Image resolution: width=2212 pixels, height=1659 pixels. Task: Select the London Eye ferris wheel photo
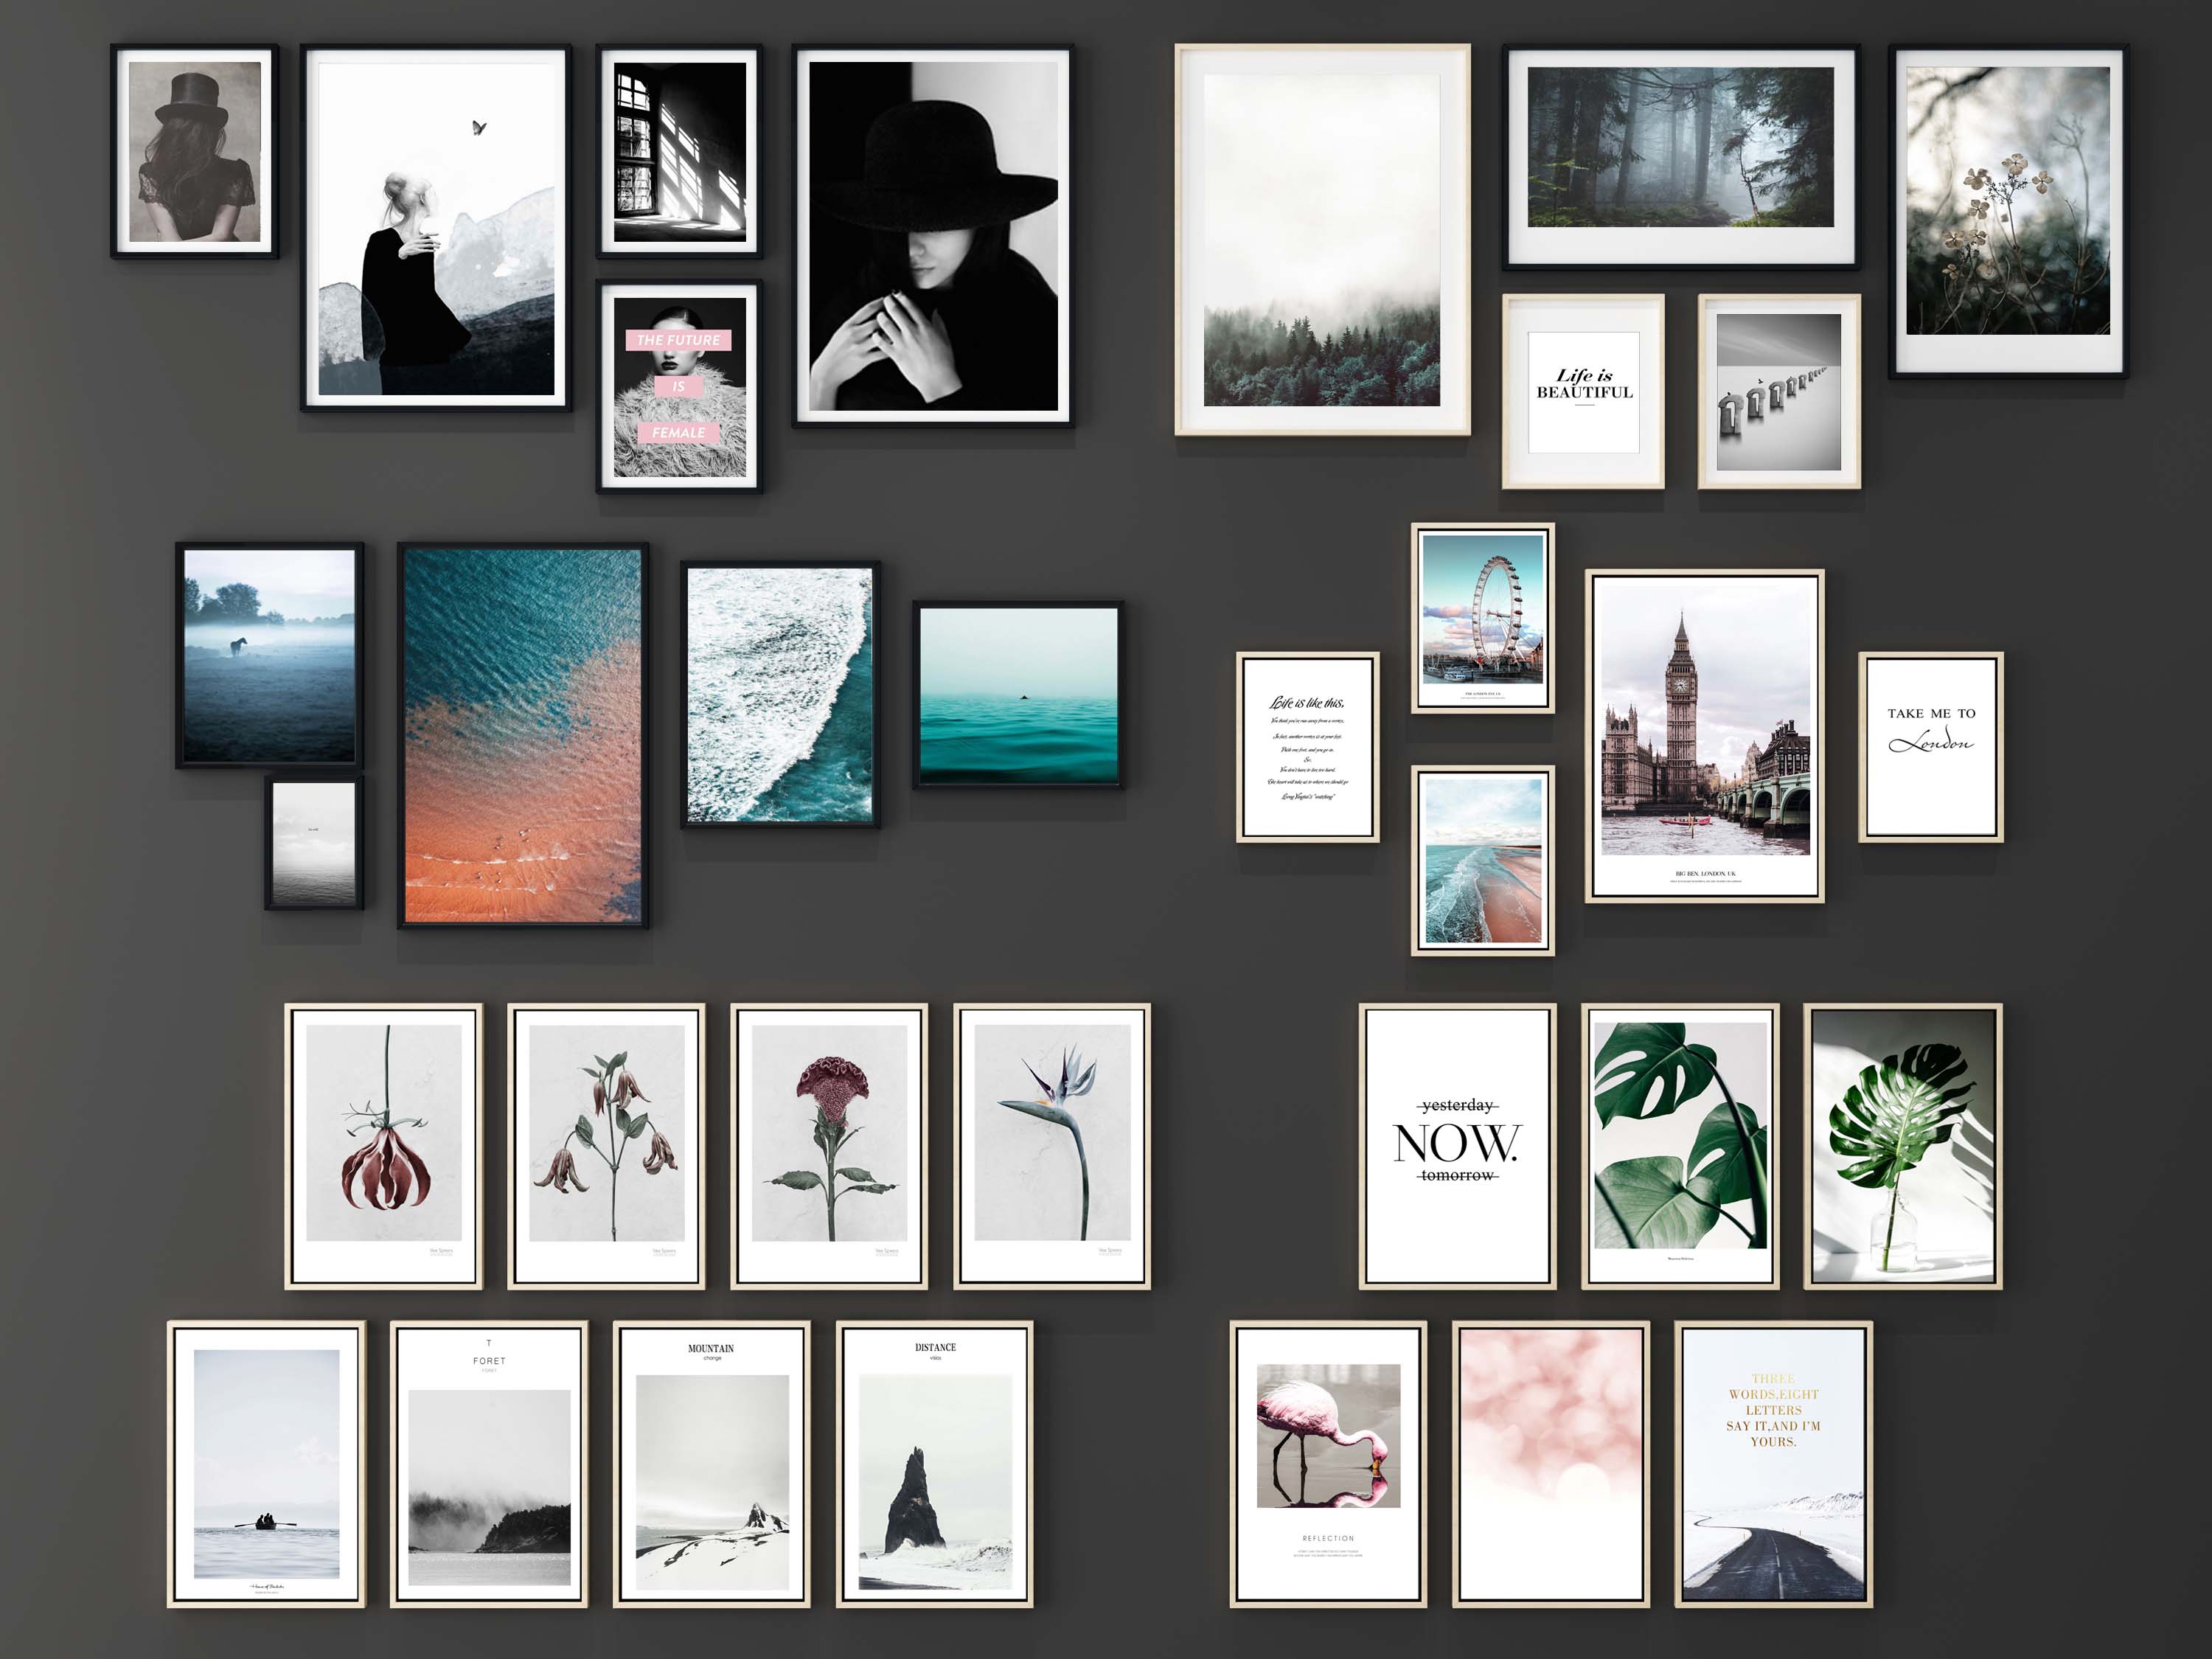pyautogui.click(x=1483, y=618)
